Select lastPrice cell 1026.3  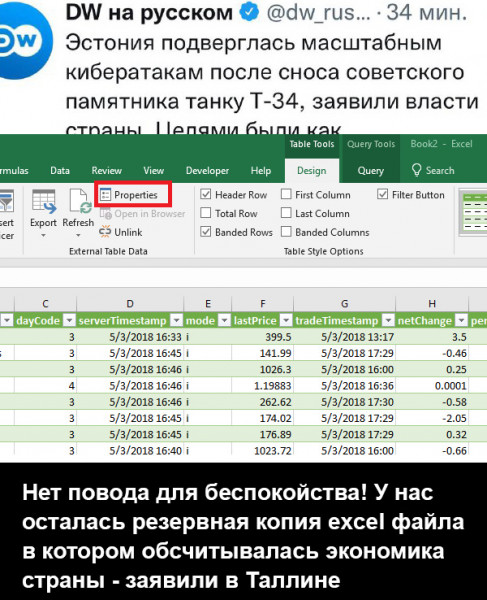pyautogui.click(x=262, y=370)
